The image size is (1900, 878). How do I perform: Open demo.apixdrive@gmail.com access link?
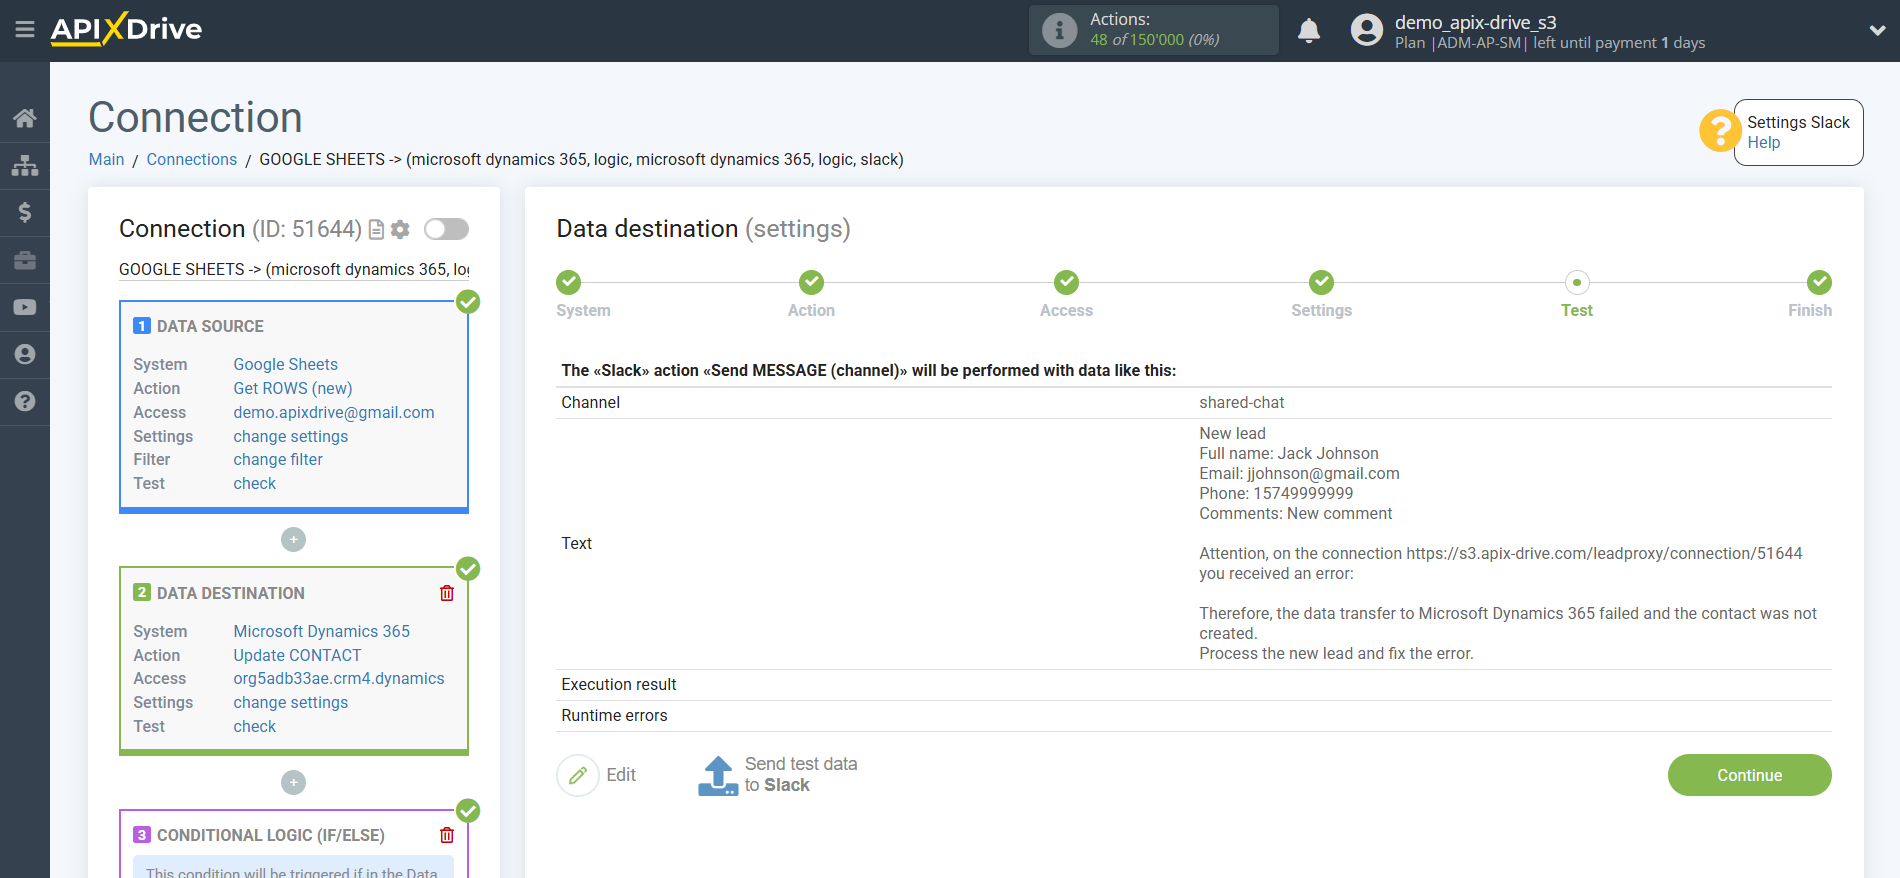[334, 412]
